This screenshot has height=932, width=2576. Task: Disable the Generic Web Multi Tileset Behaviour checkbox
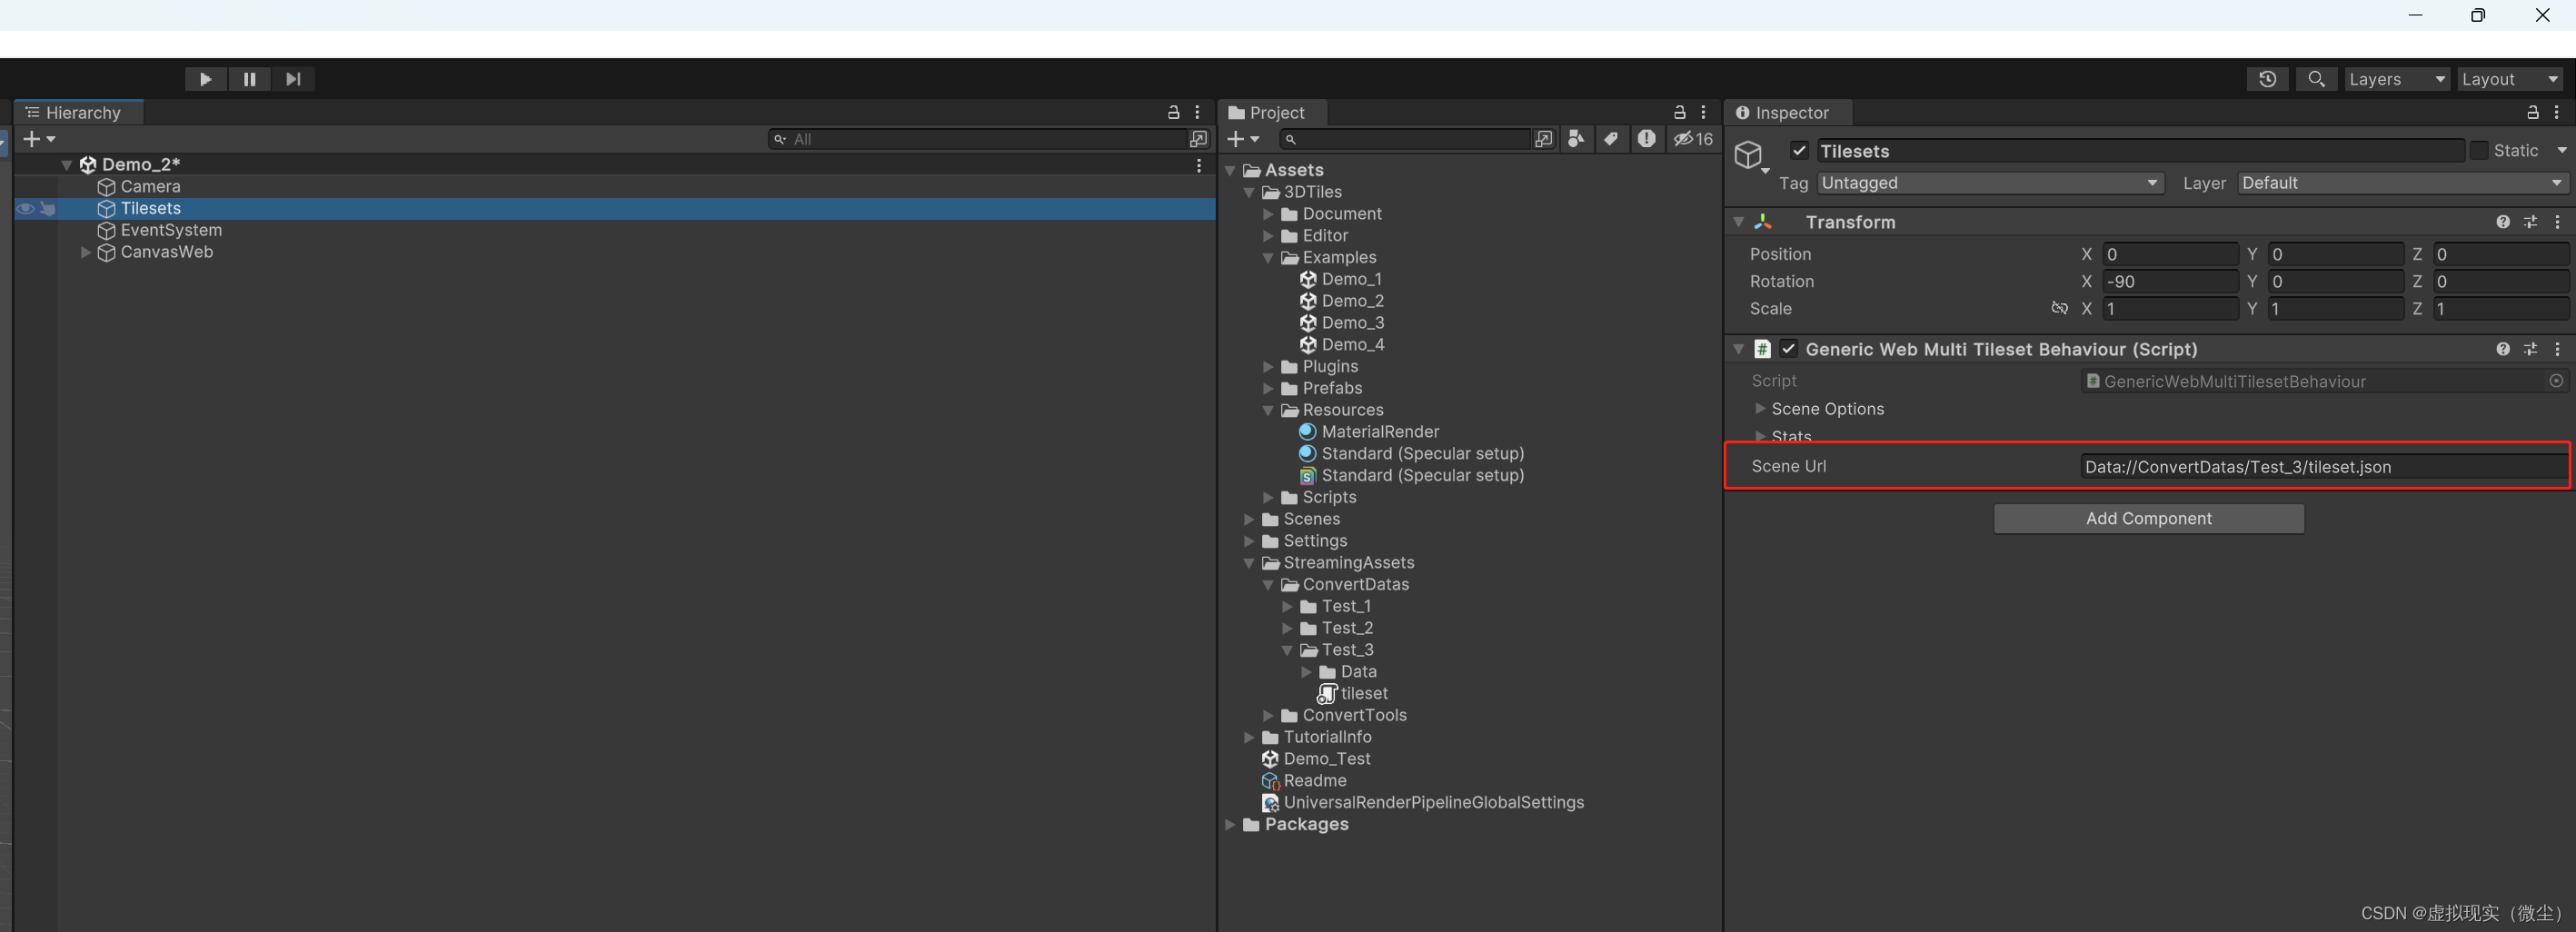coord(1789,349)
